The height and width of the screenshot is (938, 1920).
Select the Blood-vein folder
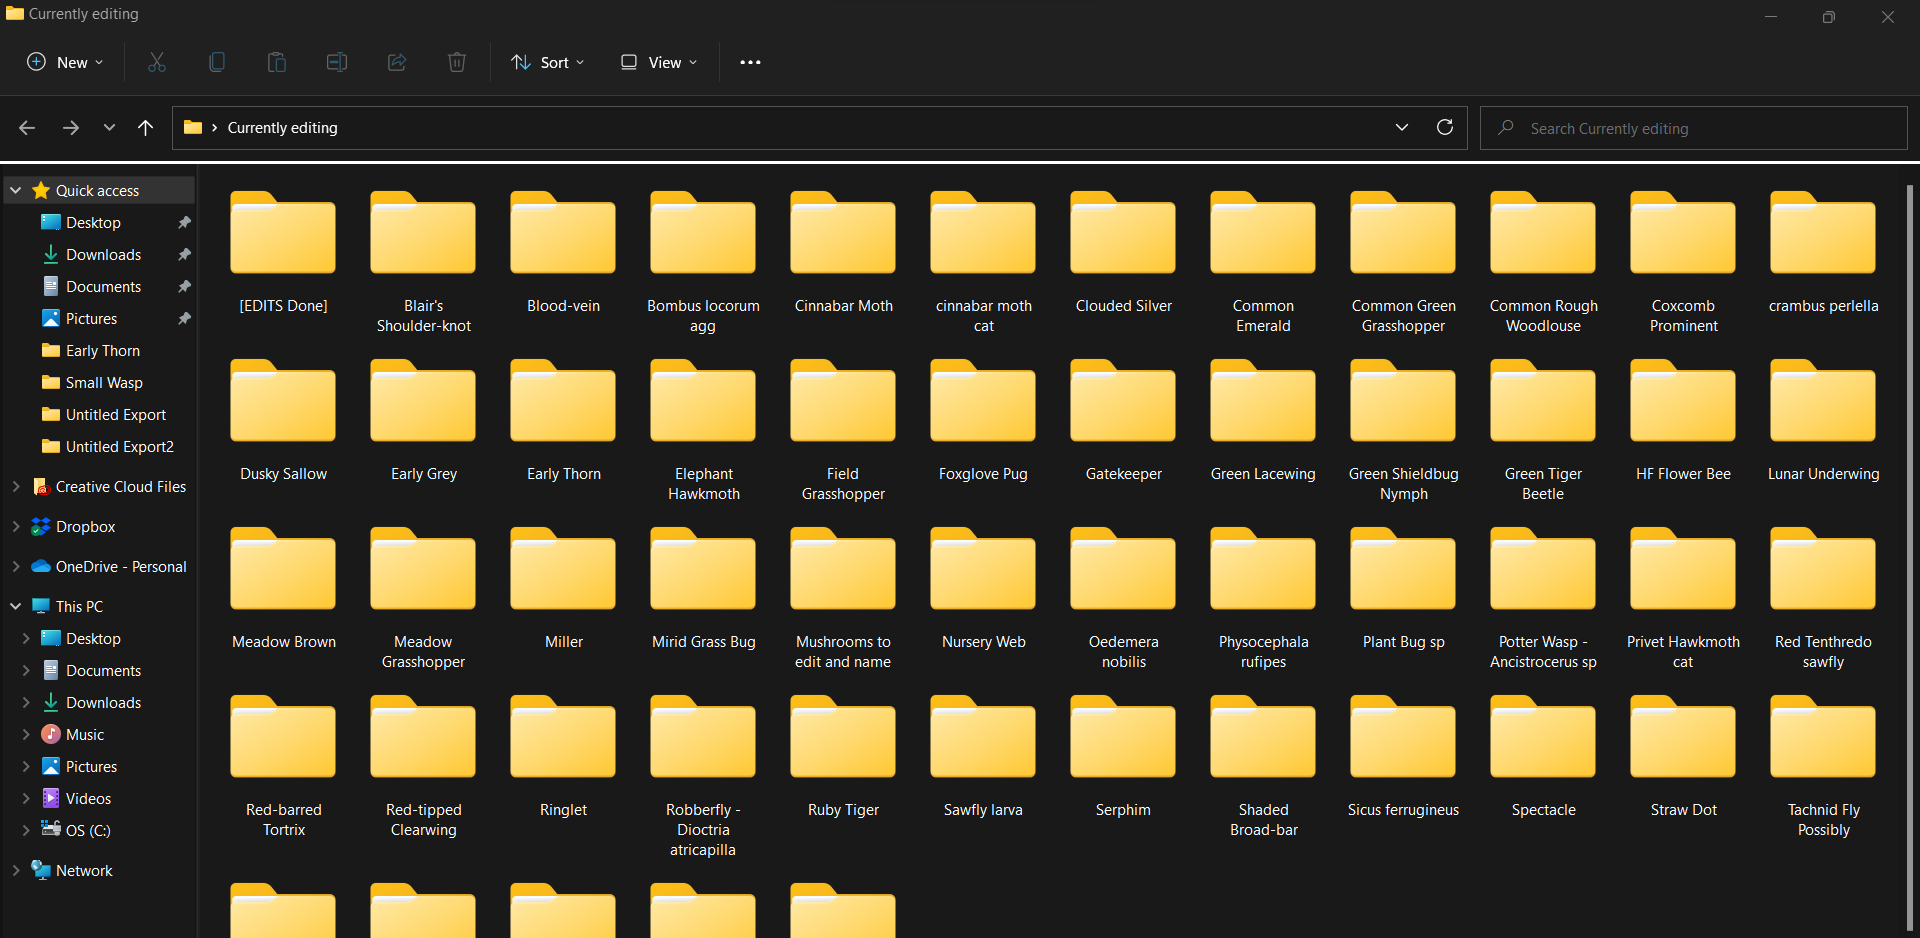[x=563, y=251]
